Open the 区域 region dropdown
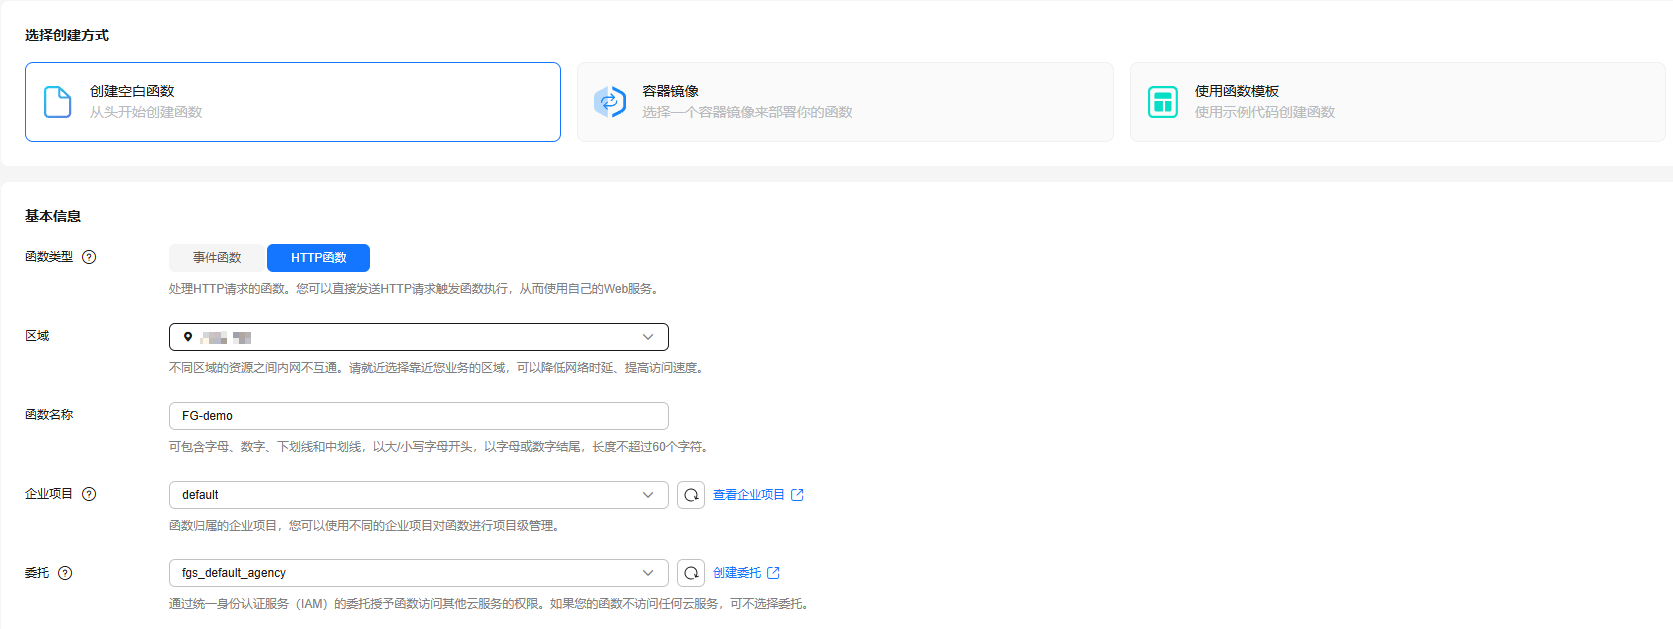1673x629 pixels. (418, 337)
